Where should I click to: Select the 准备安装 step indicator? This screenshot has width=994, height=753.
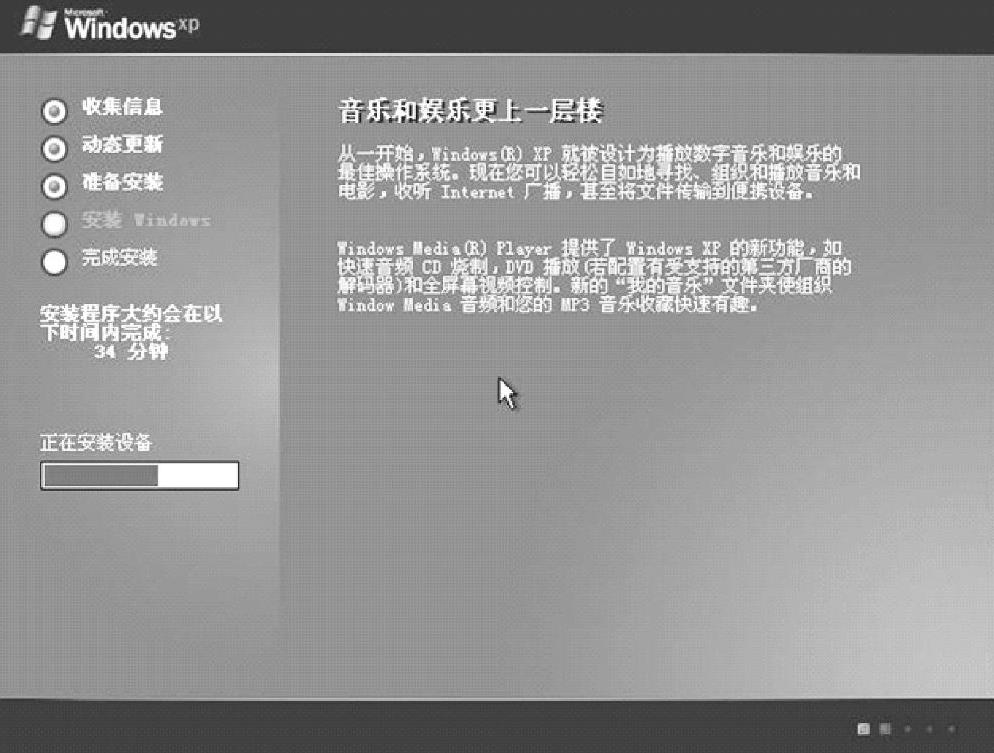click(x=55, y=186)
